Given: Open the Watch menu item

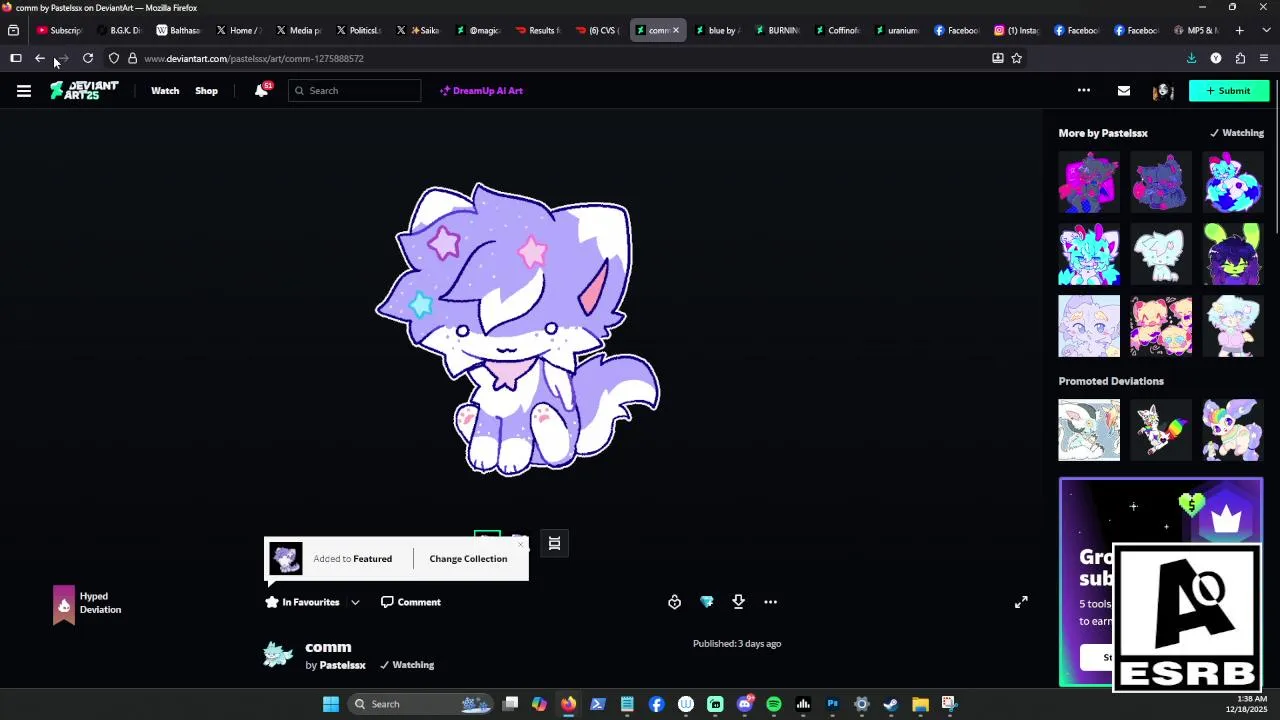Looking at the screenshot, I should (165, 91).
